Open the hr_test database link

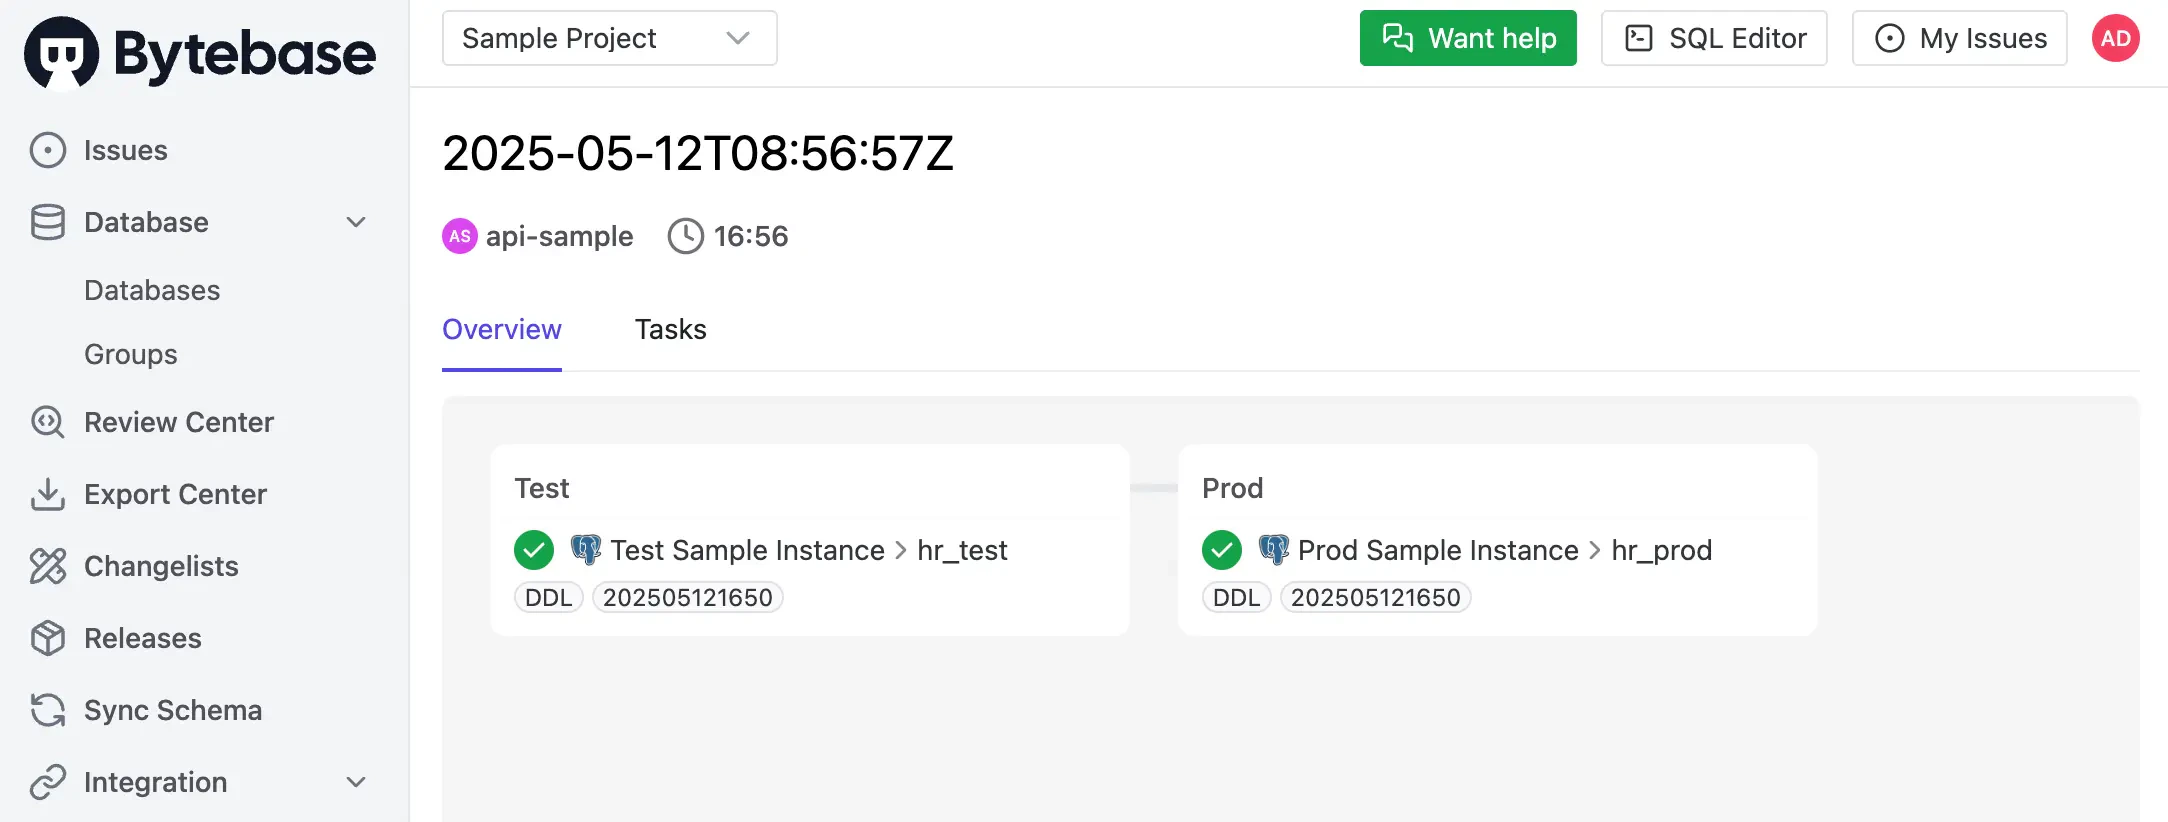coord(962,550)
